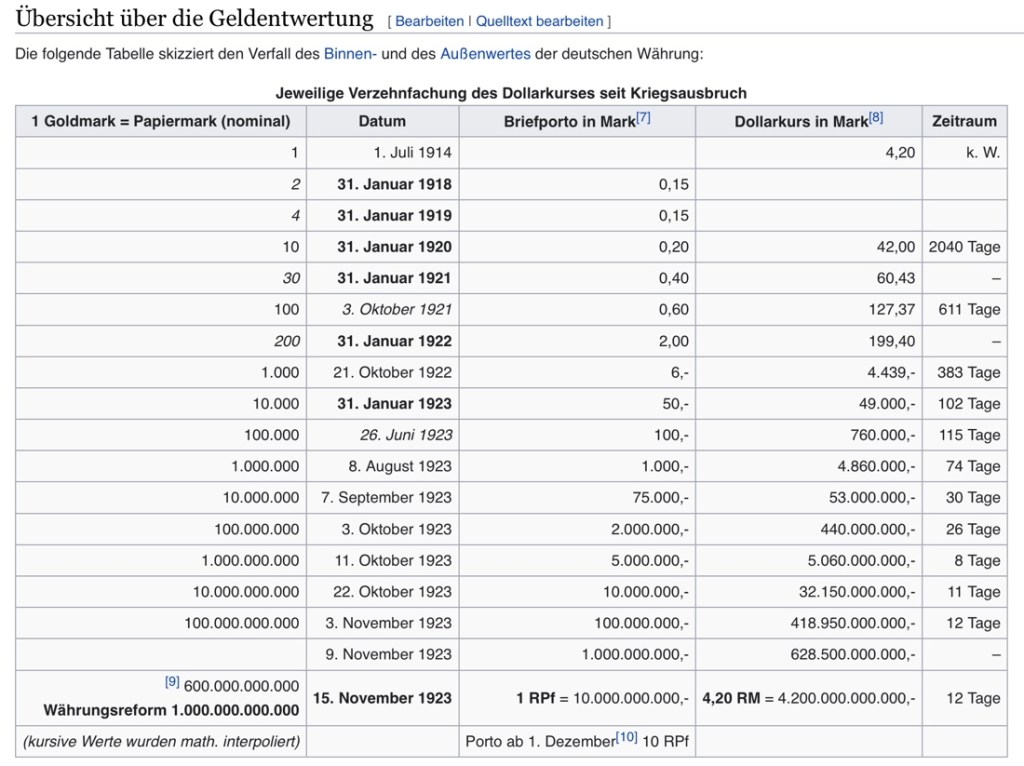Click the Datum column header
The height and width of the screenshot is (766, 1024).
click(382, 121)
